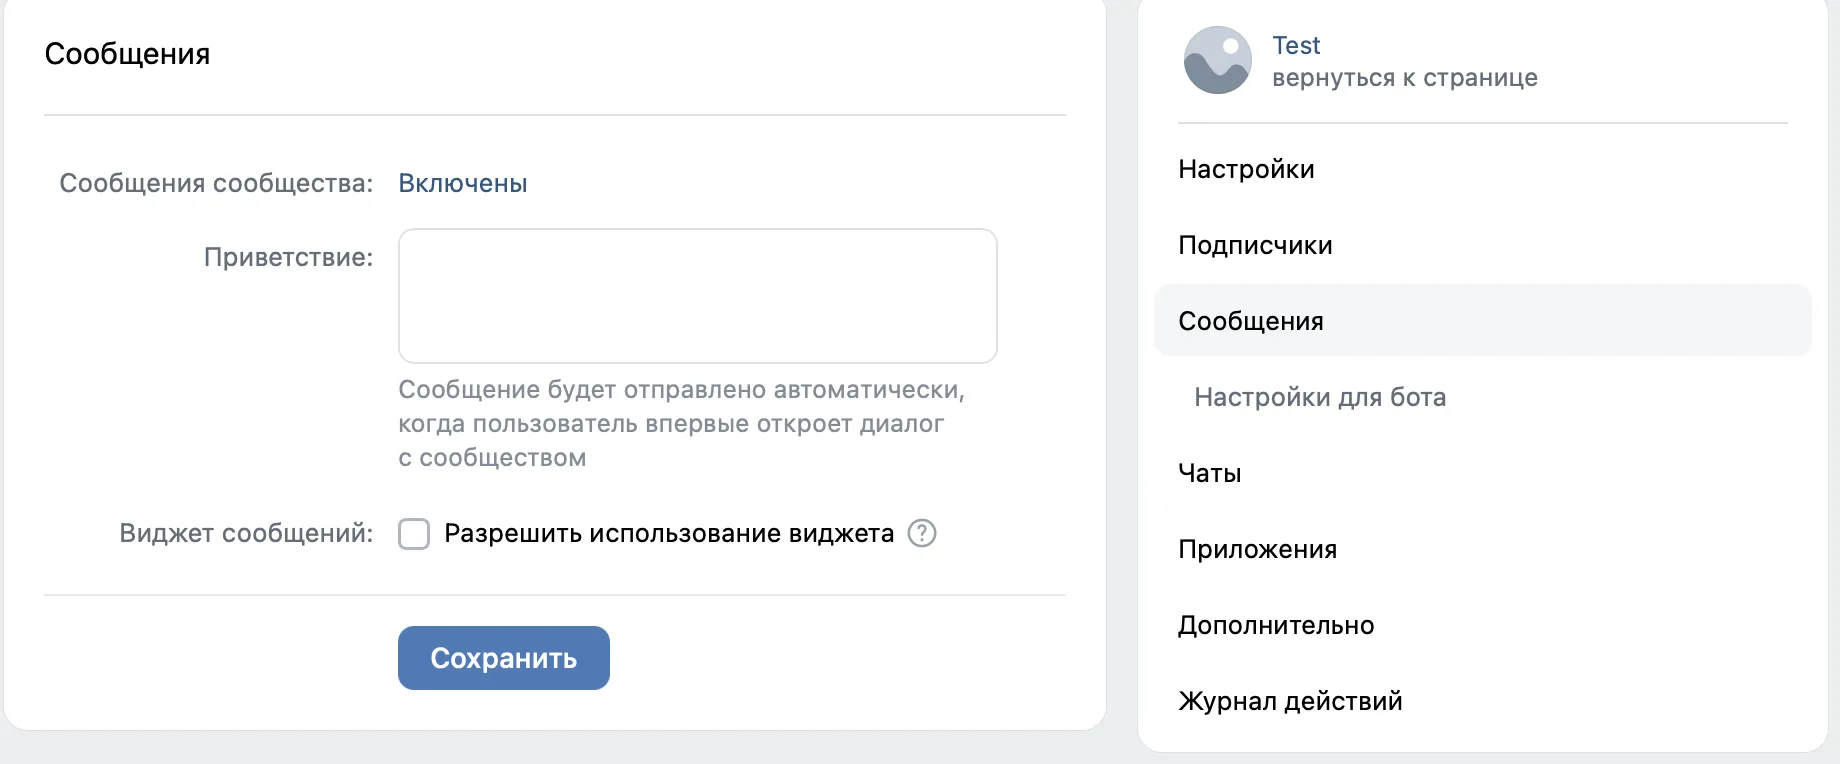Open the 'Настройки' sidebar section

click(x=1246, y=169)
